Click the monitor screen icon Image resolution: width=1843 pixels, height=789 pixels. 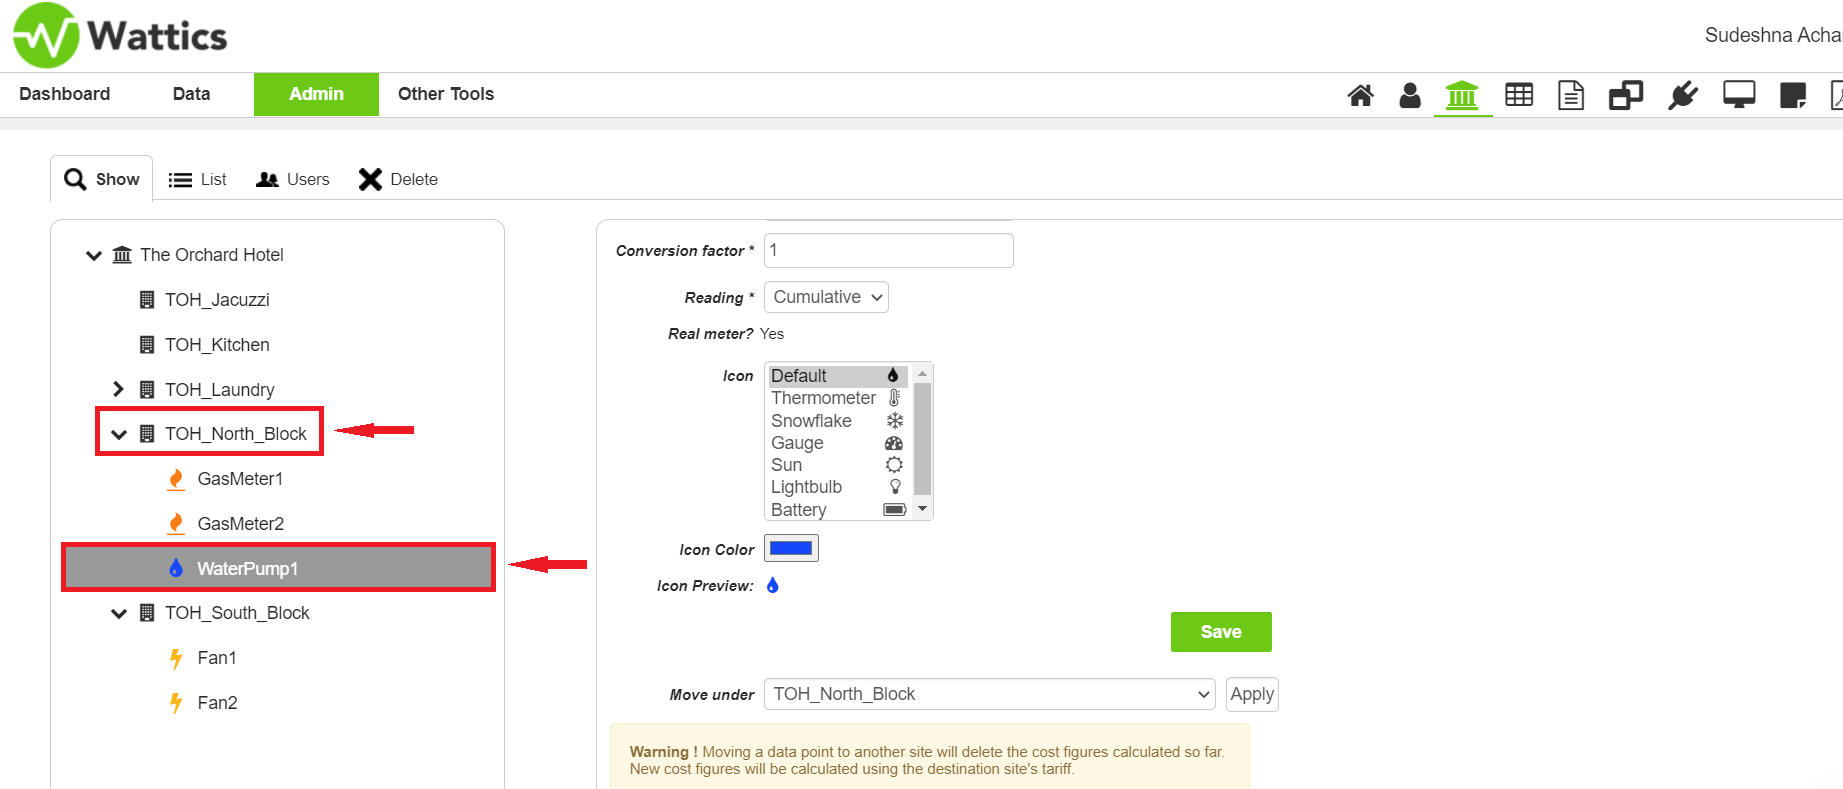coord(1739,95)
